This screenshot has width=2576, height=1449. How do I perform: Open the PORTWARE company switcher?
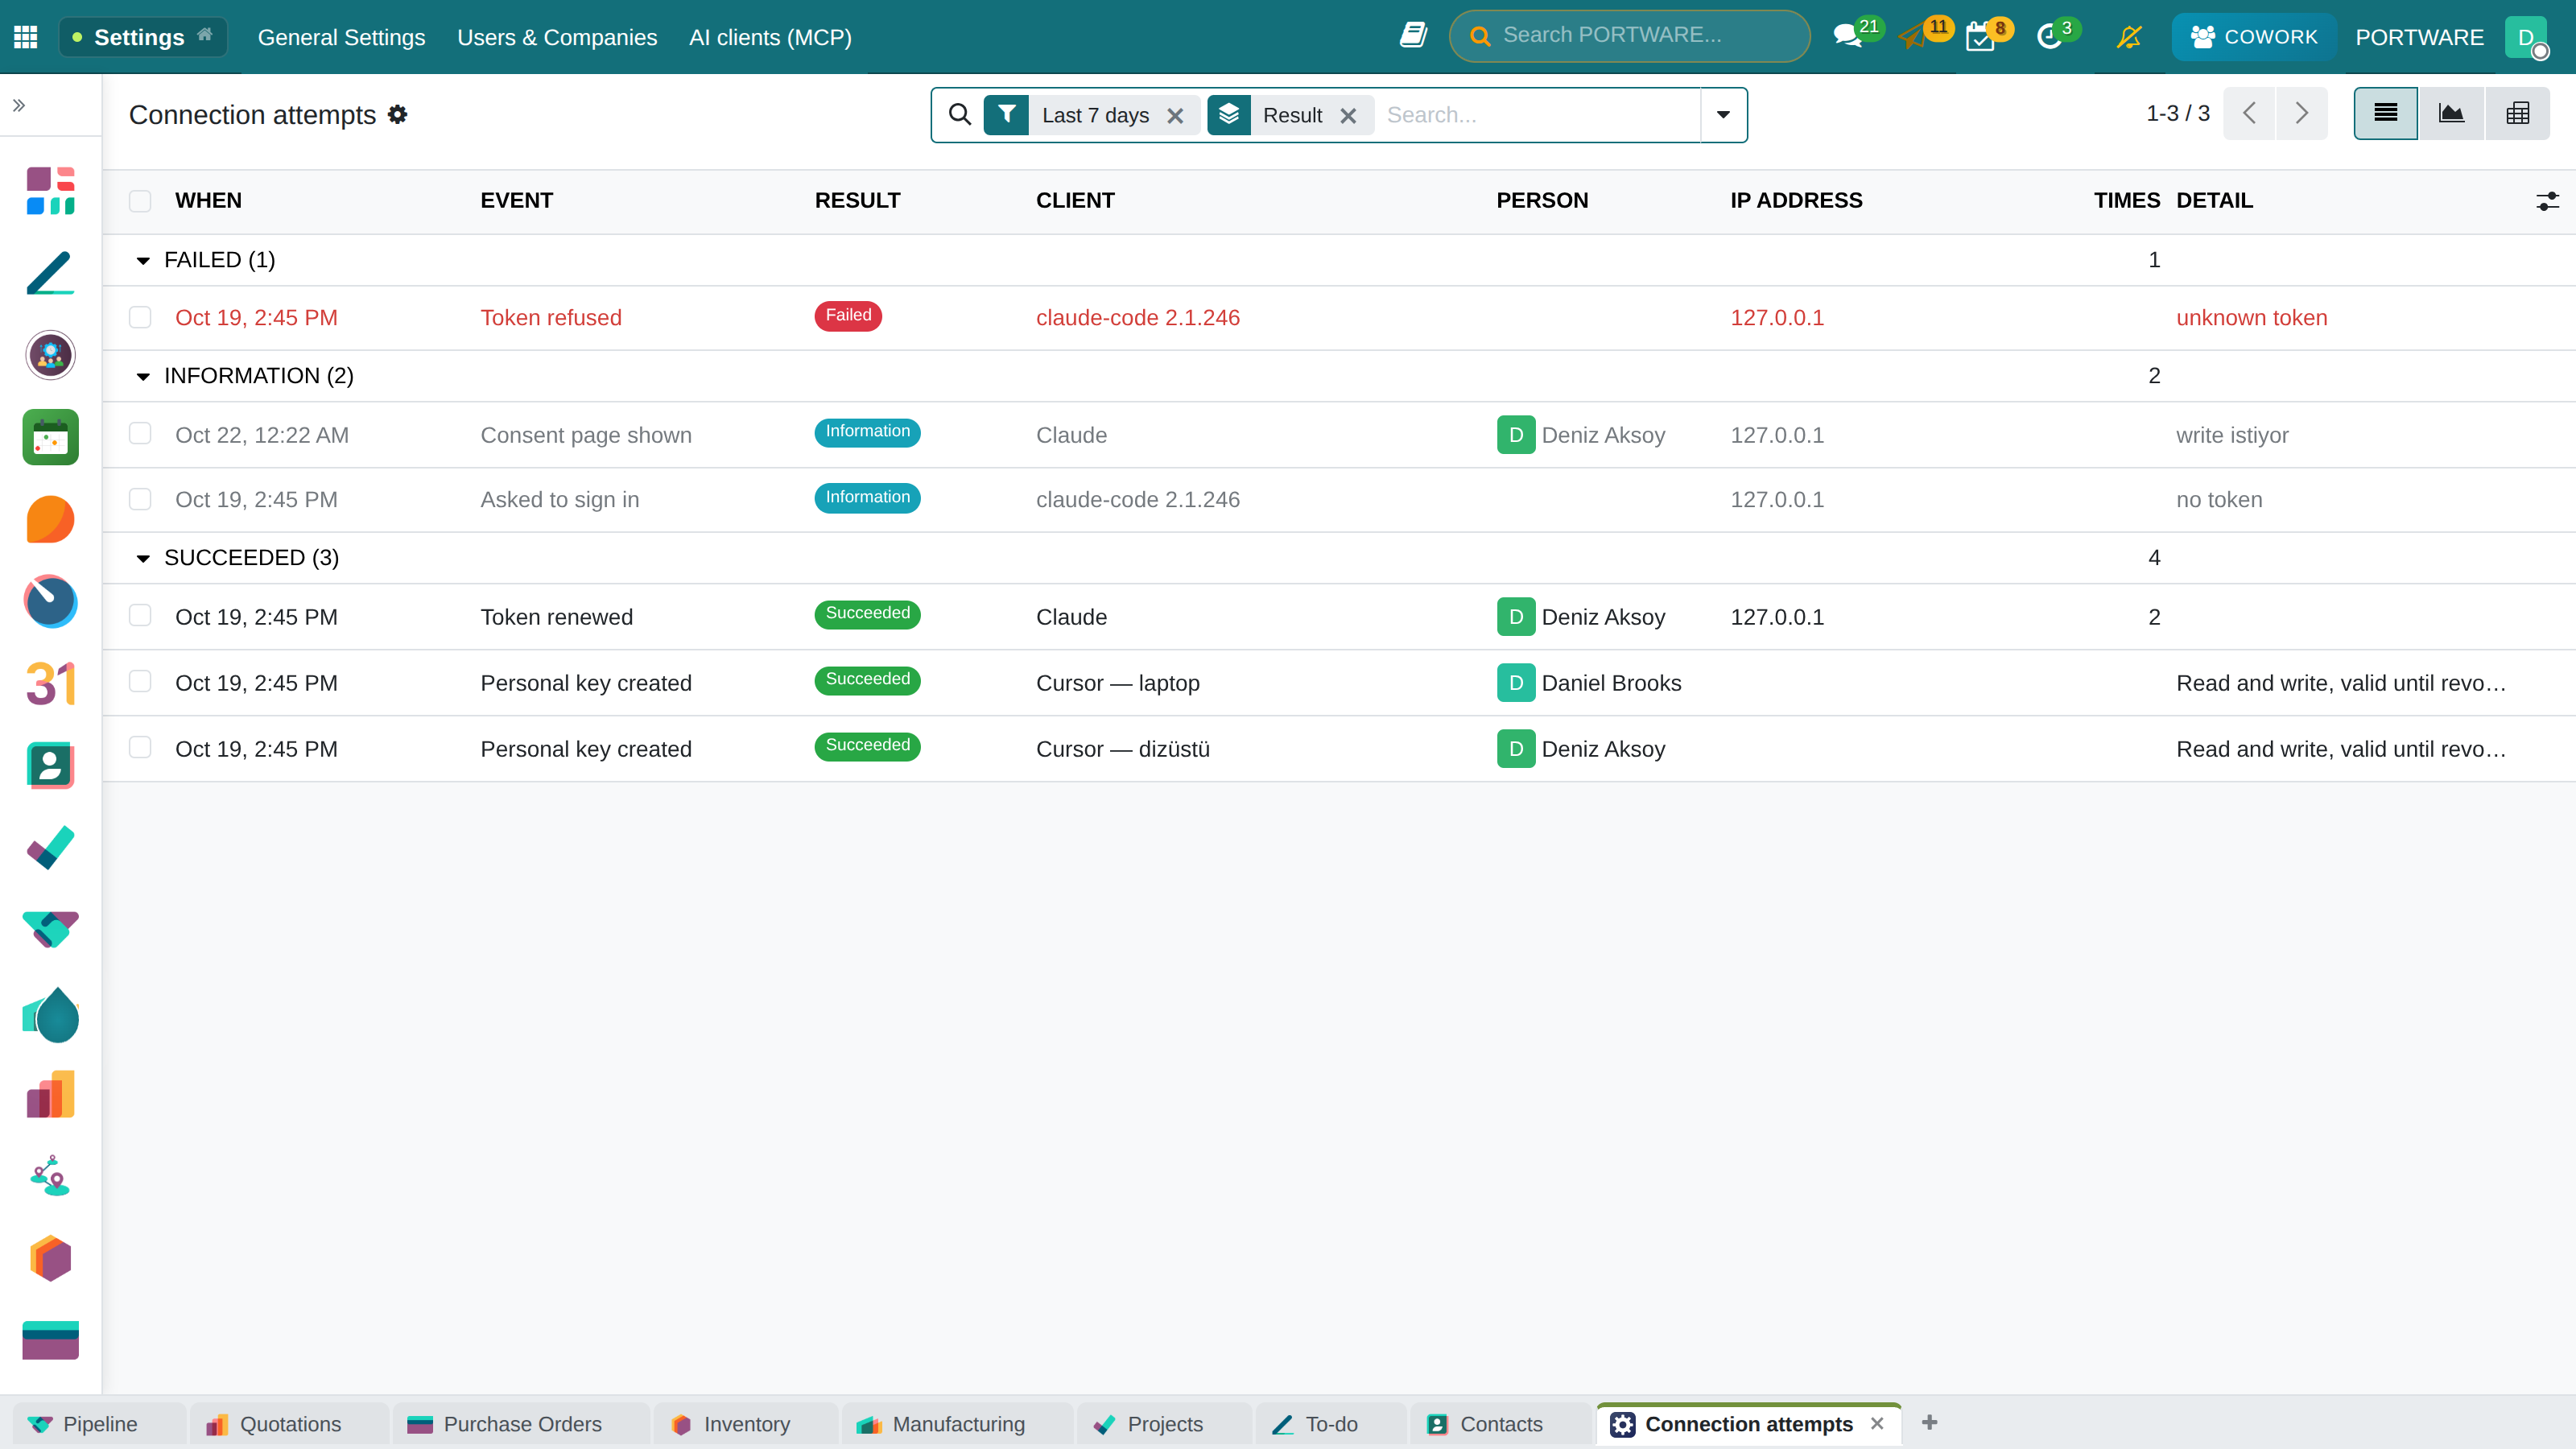point(2419,37)
